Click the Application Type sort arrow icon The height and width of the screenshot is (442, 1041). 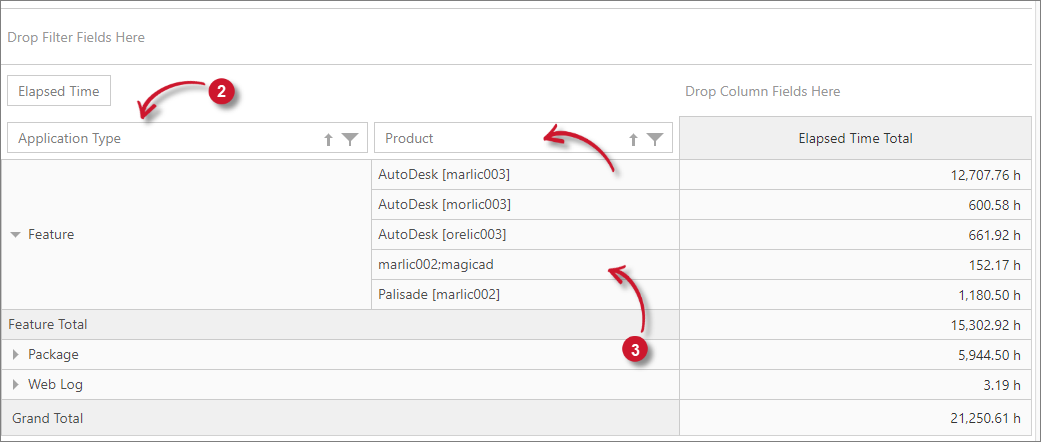pos(328,139)
